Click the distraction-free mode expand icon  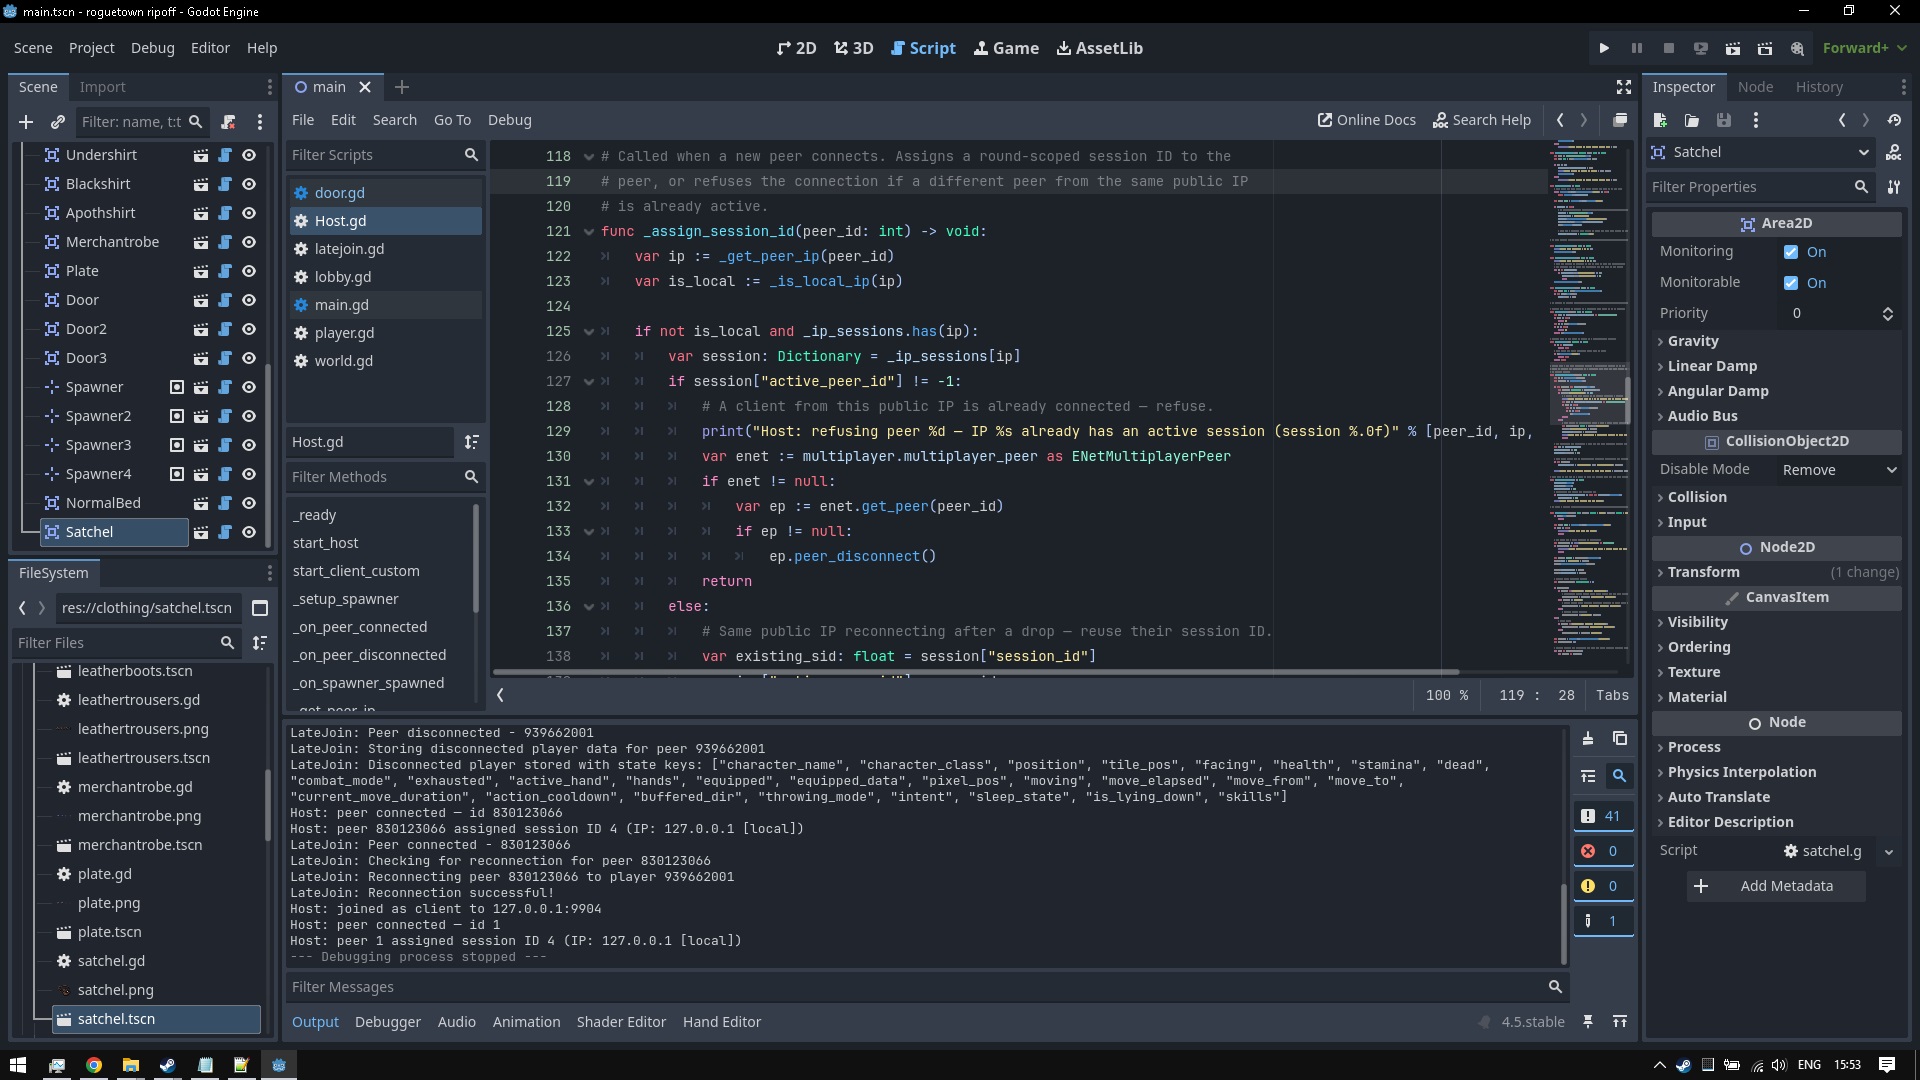1624,88
